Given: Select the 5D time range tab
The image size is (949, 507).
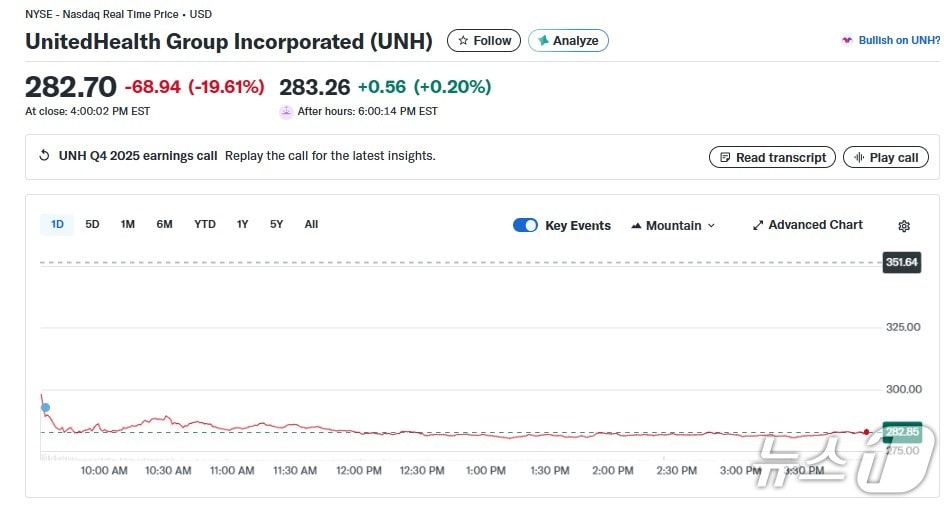Looking at the screenshot, I should [x=92, y=224].
